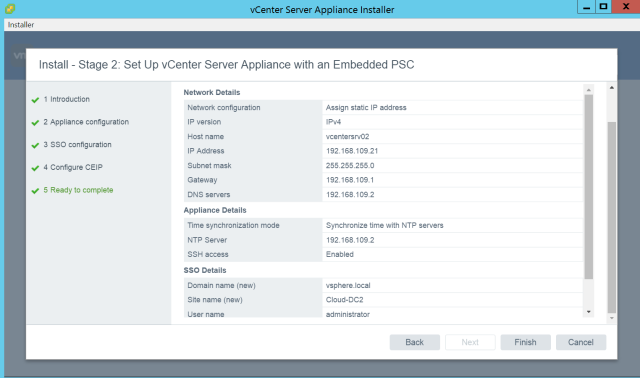Click the IPv4 value
The image size is (640, 378).
coord(333,122)
